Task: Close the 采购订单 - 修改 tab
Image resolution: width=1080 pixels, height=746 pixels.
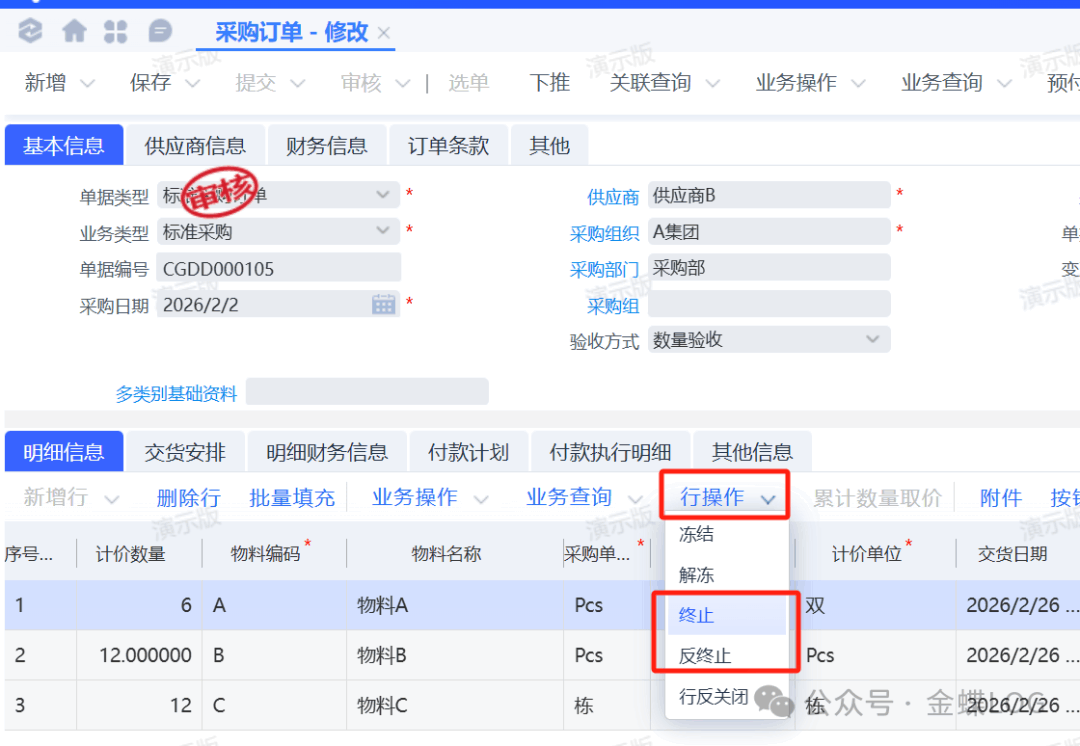Action: [x=385, y=33]
